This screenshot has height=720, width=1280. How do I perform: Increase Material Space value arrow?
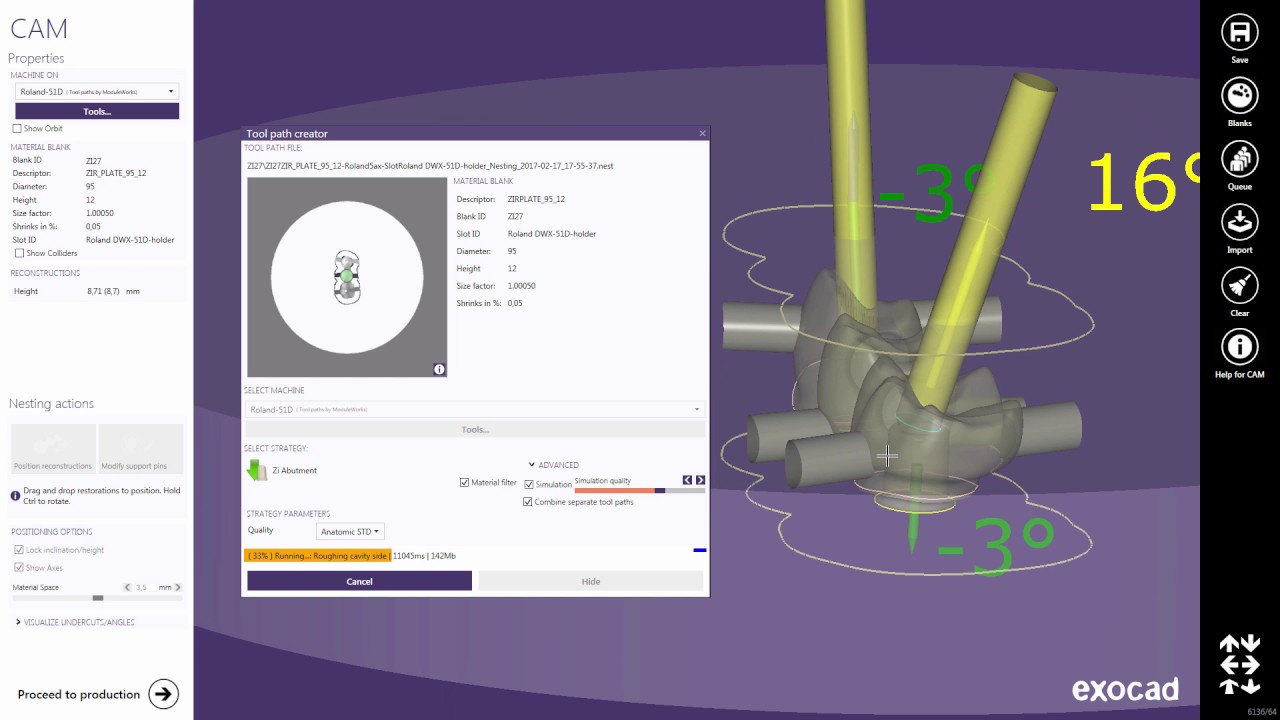point(178,587)
